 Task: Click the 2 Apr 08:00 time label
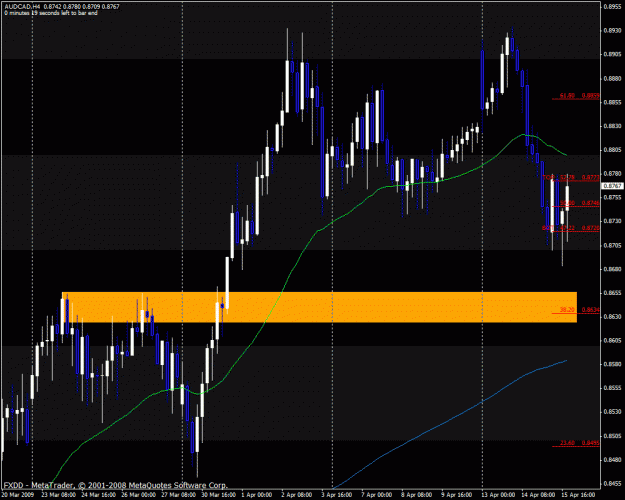297,495
